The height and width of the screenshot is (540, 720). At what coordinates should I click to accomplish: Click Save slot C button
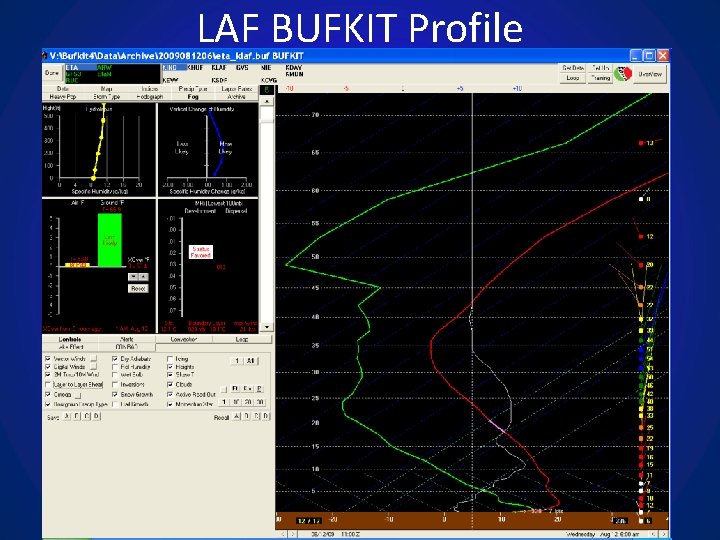[86, 416]
